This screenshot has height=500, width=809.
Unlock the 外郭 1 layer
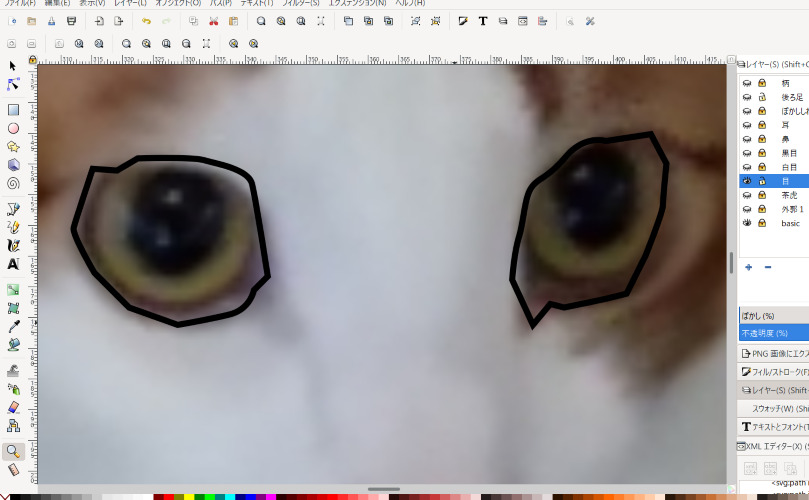pos(762,209)
